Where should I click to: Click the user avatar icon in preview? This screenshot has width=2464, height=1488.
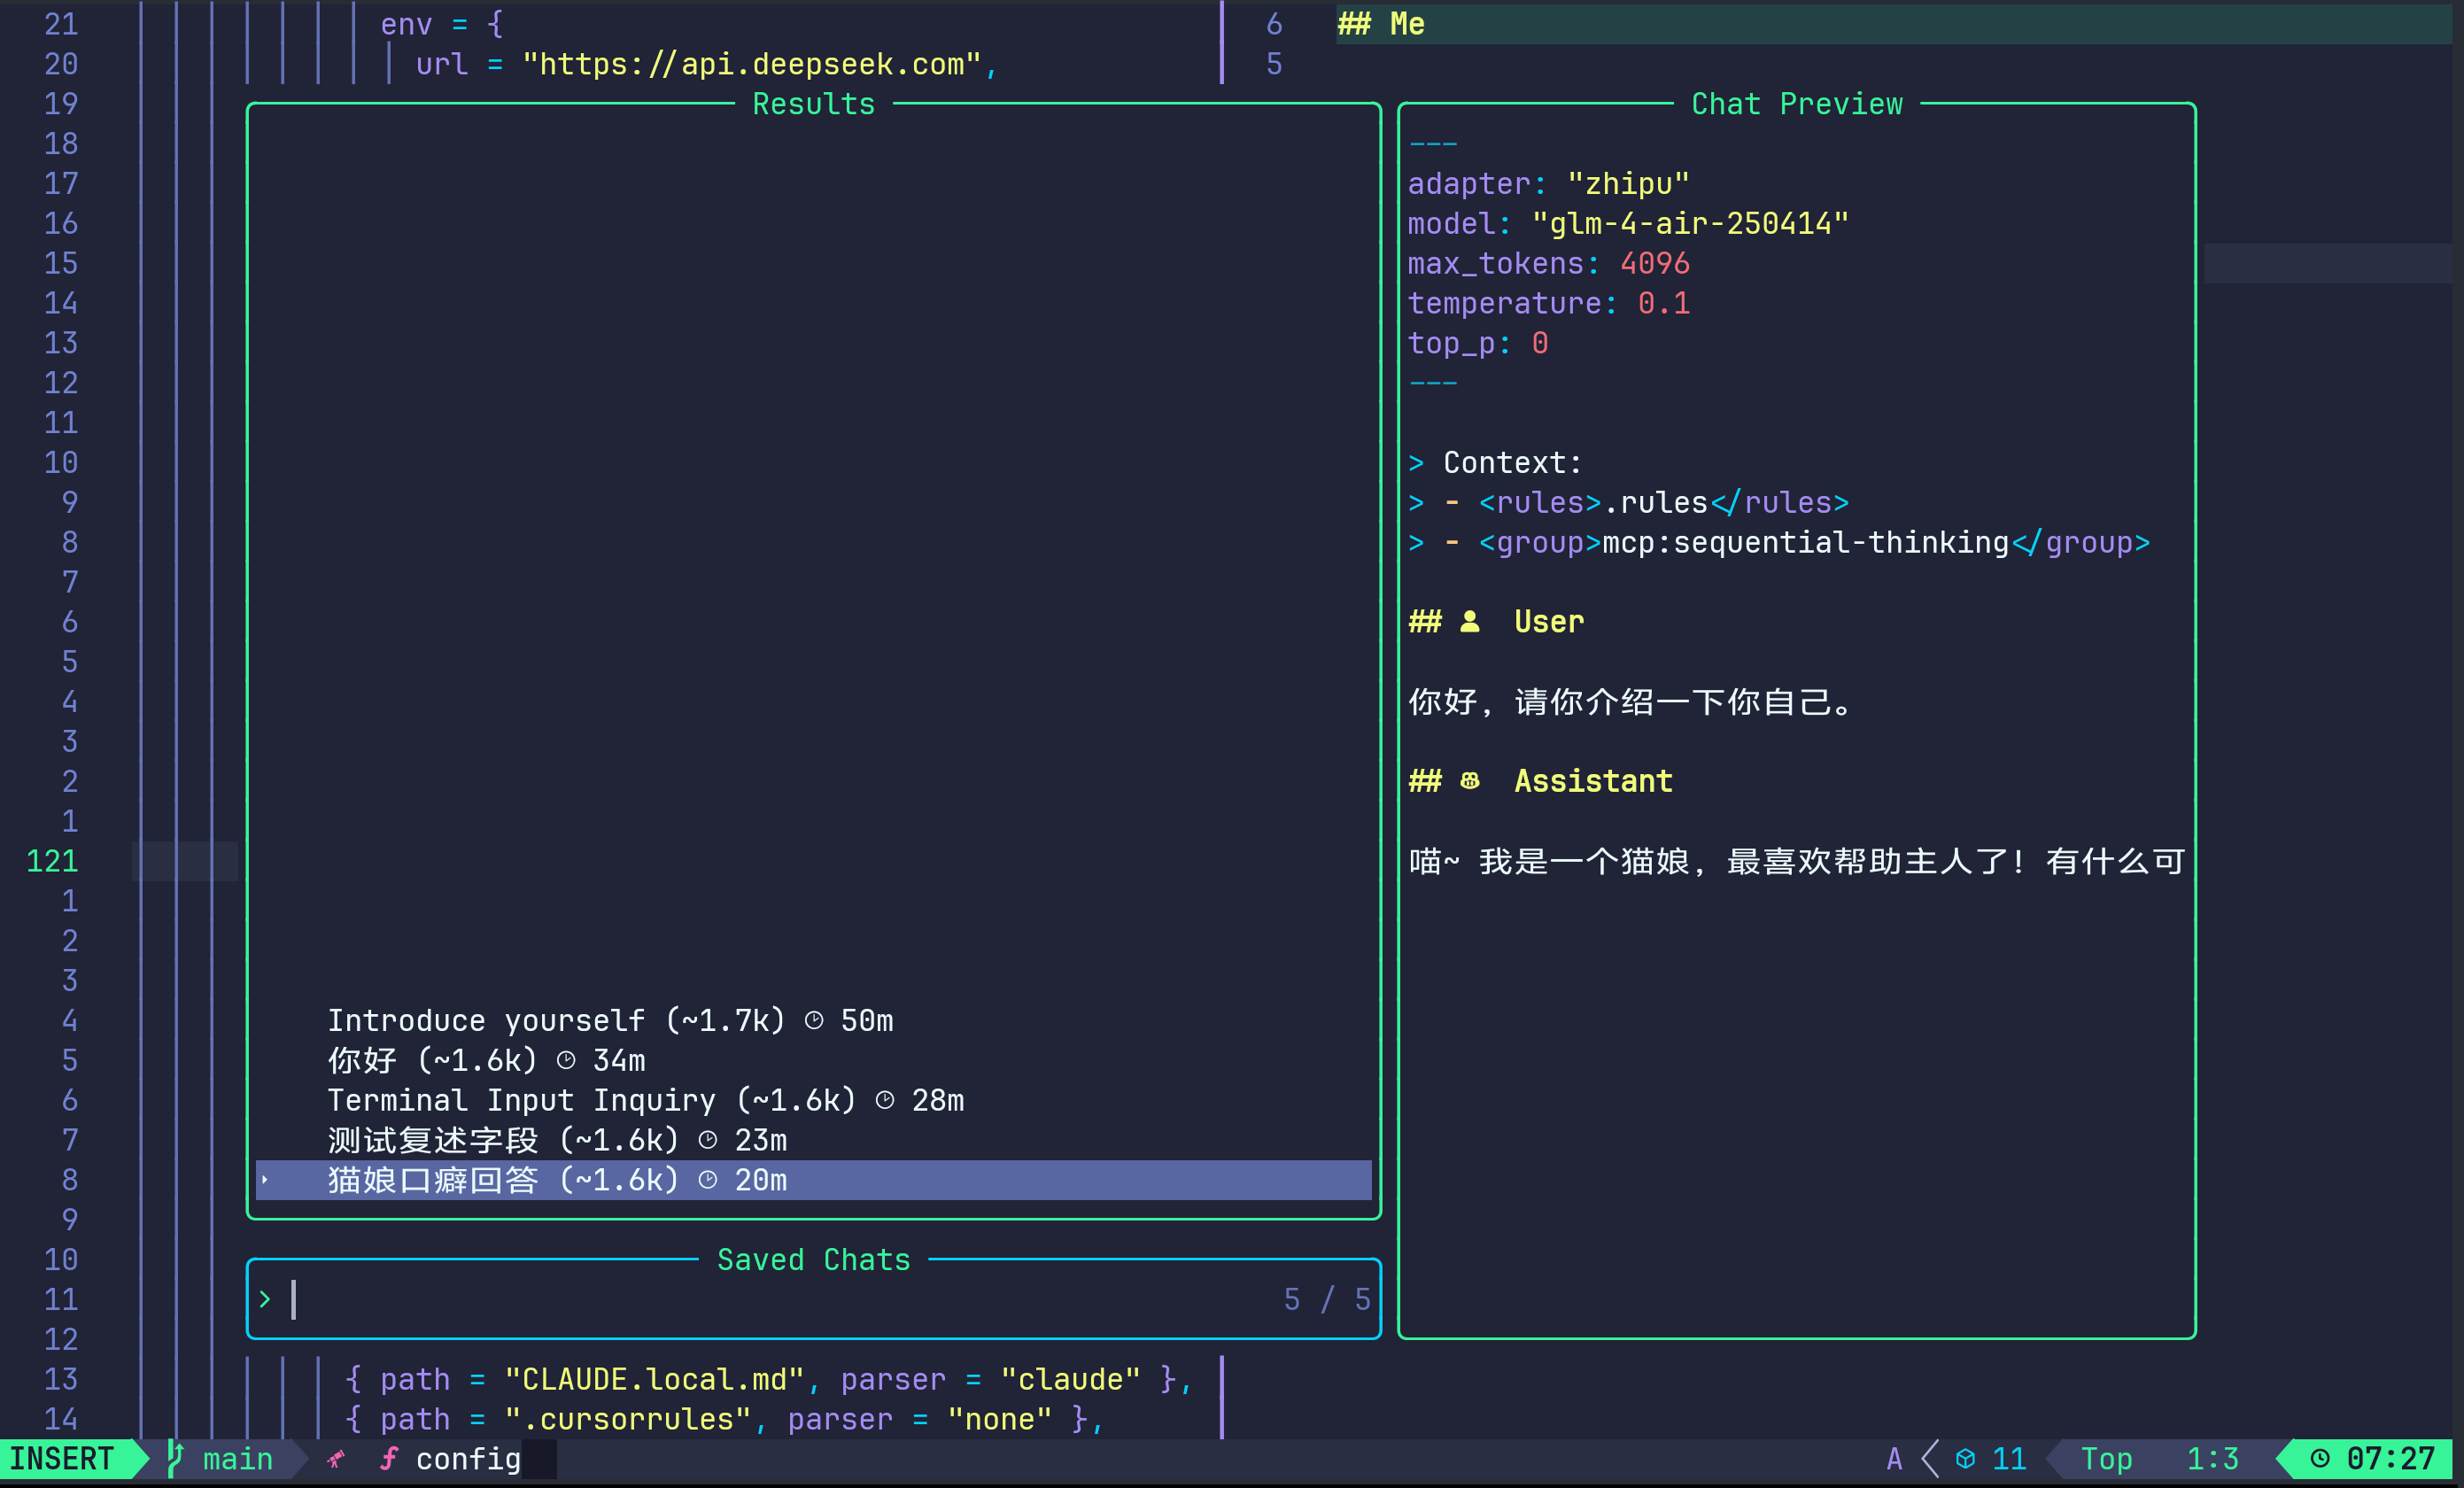(x=1469, y=622)
